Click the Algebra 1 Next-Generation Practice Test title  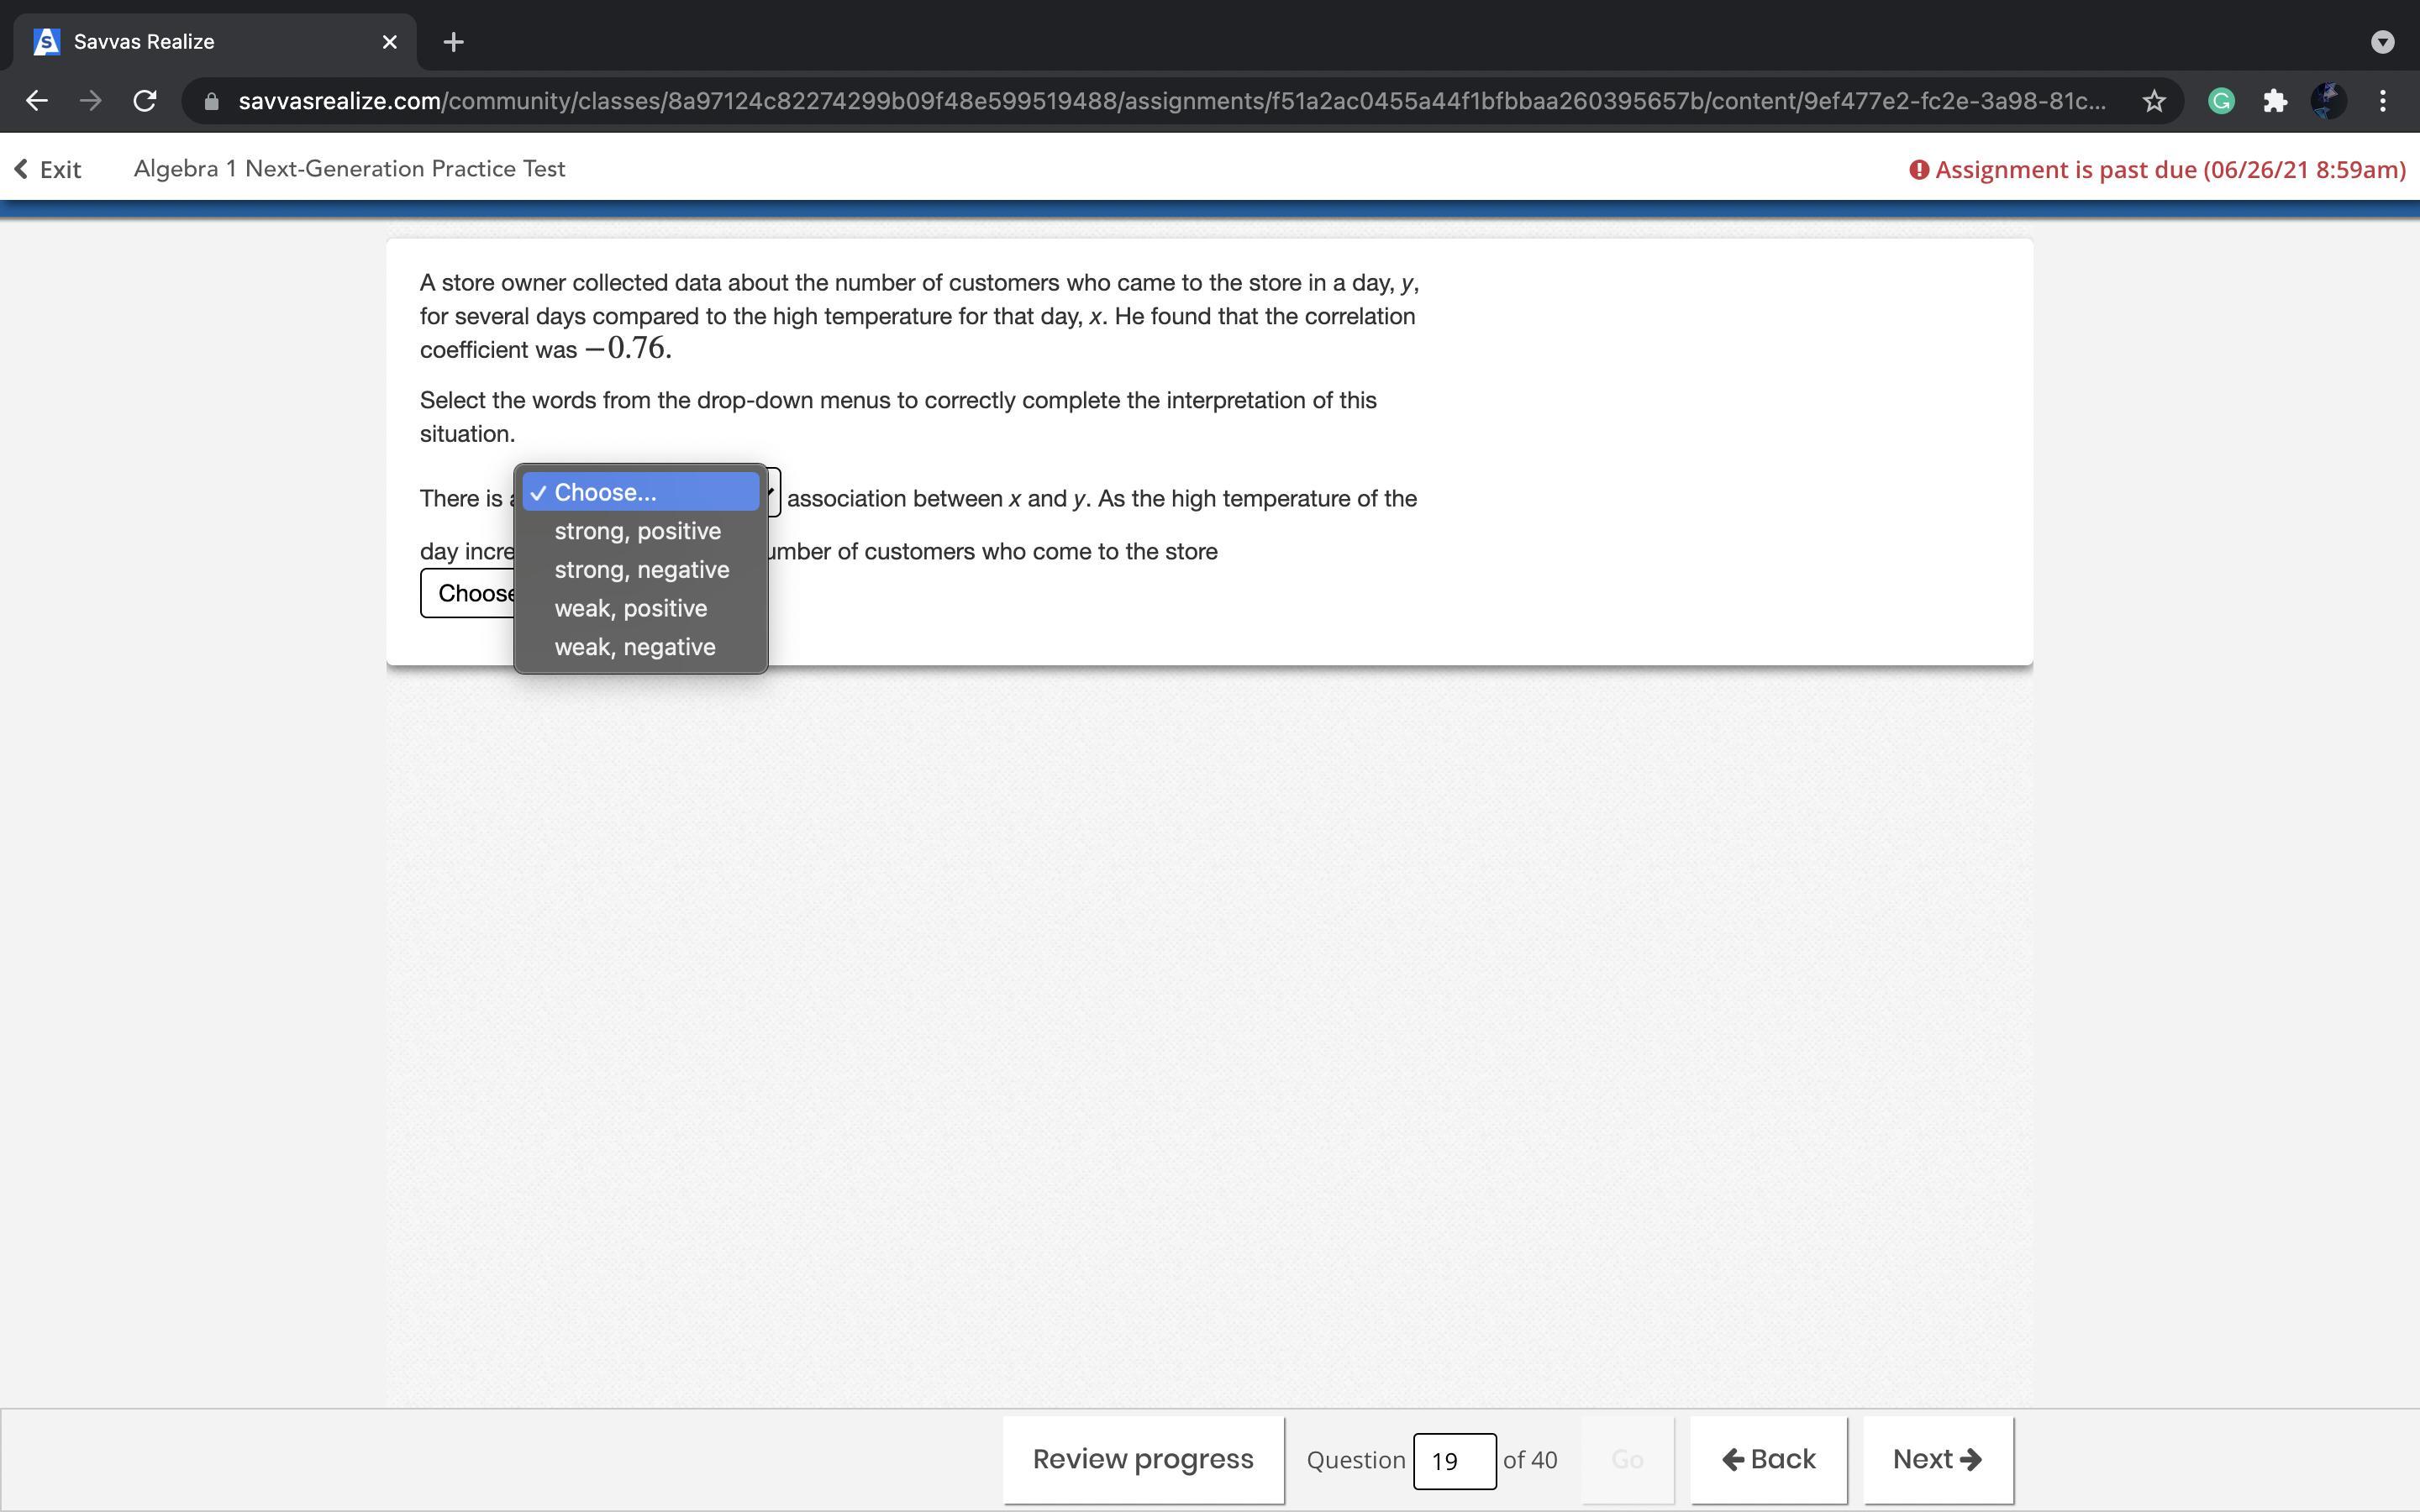click(x=349, y=169)
